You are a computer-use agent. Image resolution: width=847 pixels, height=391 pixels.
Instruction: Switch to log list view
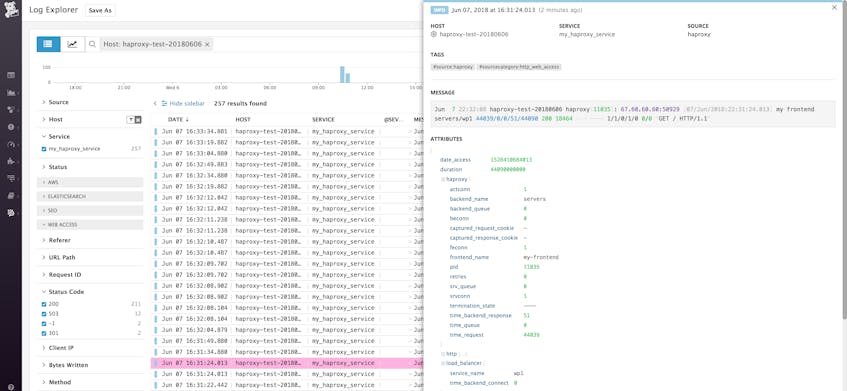click(x=49, y=44)
